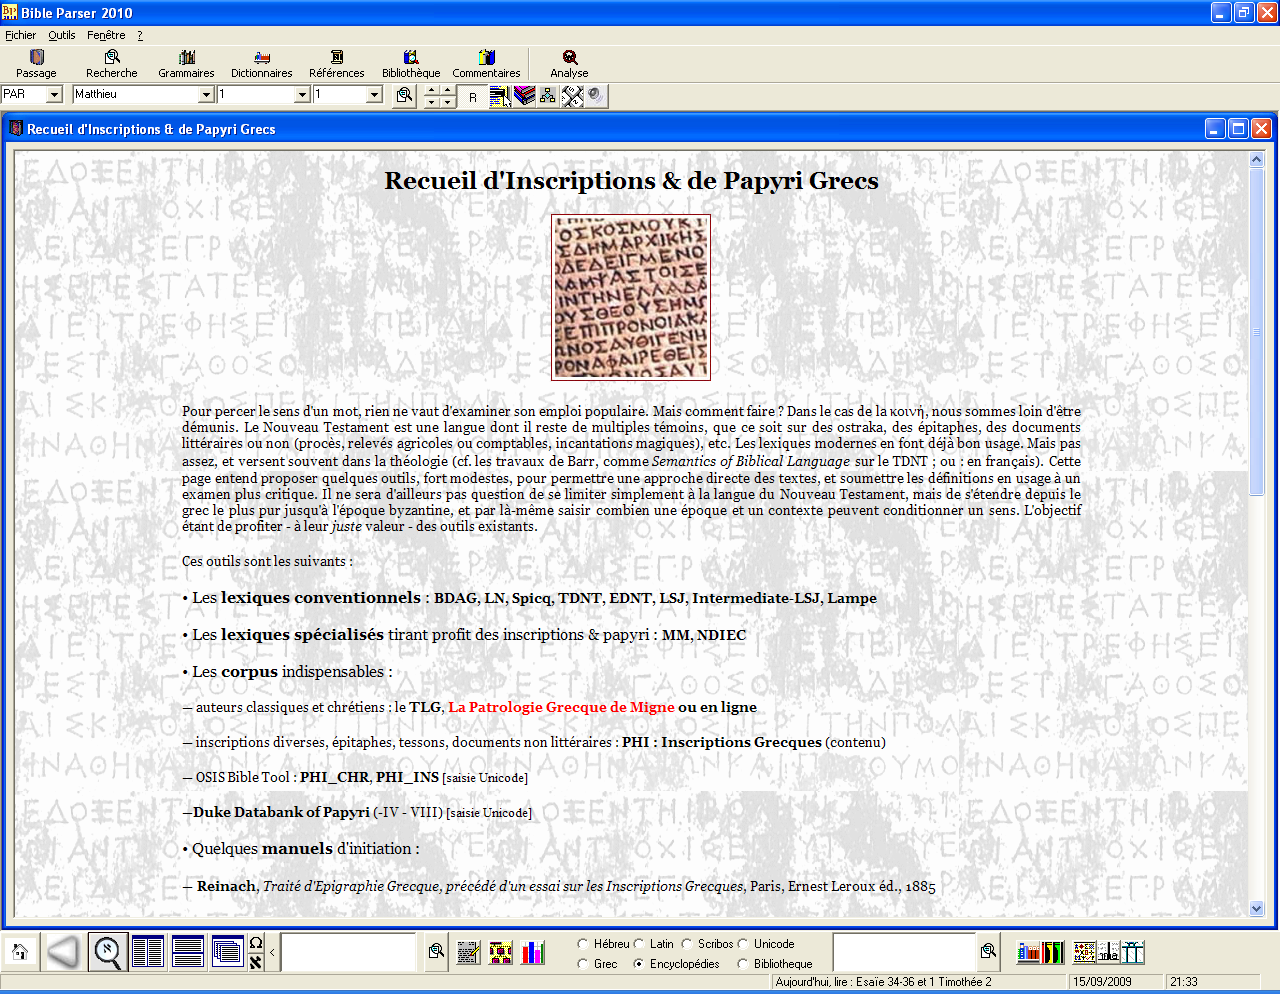1280x994 pixels.
Task: Click the yellow and black books icon
Action: click(1053, 953)
